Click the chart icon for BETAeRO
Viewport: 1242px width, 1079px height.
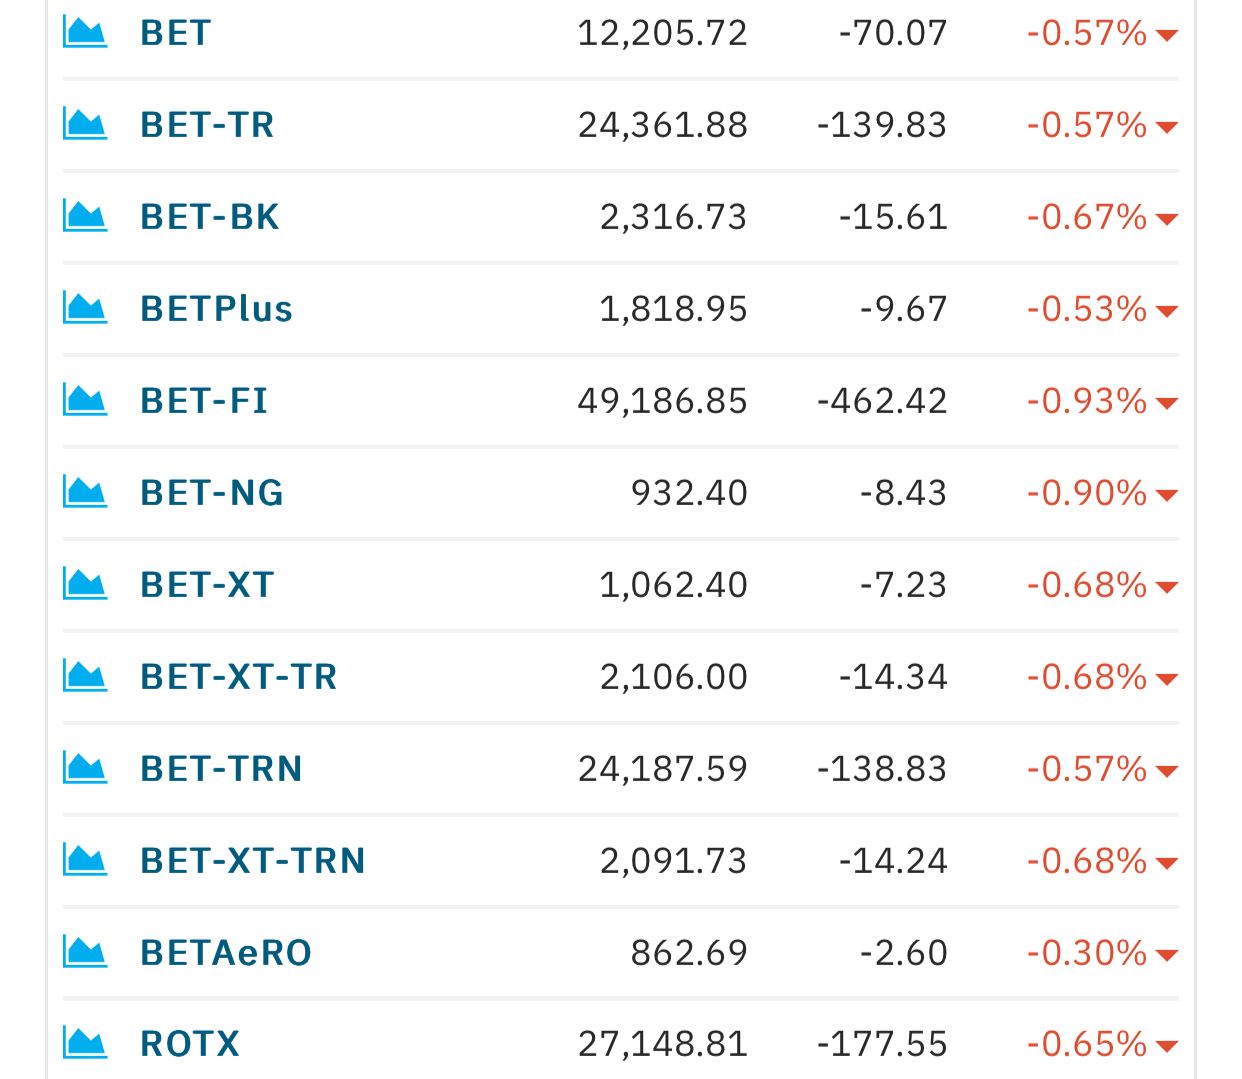(85, 953)
